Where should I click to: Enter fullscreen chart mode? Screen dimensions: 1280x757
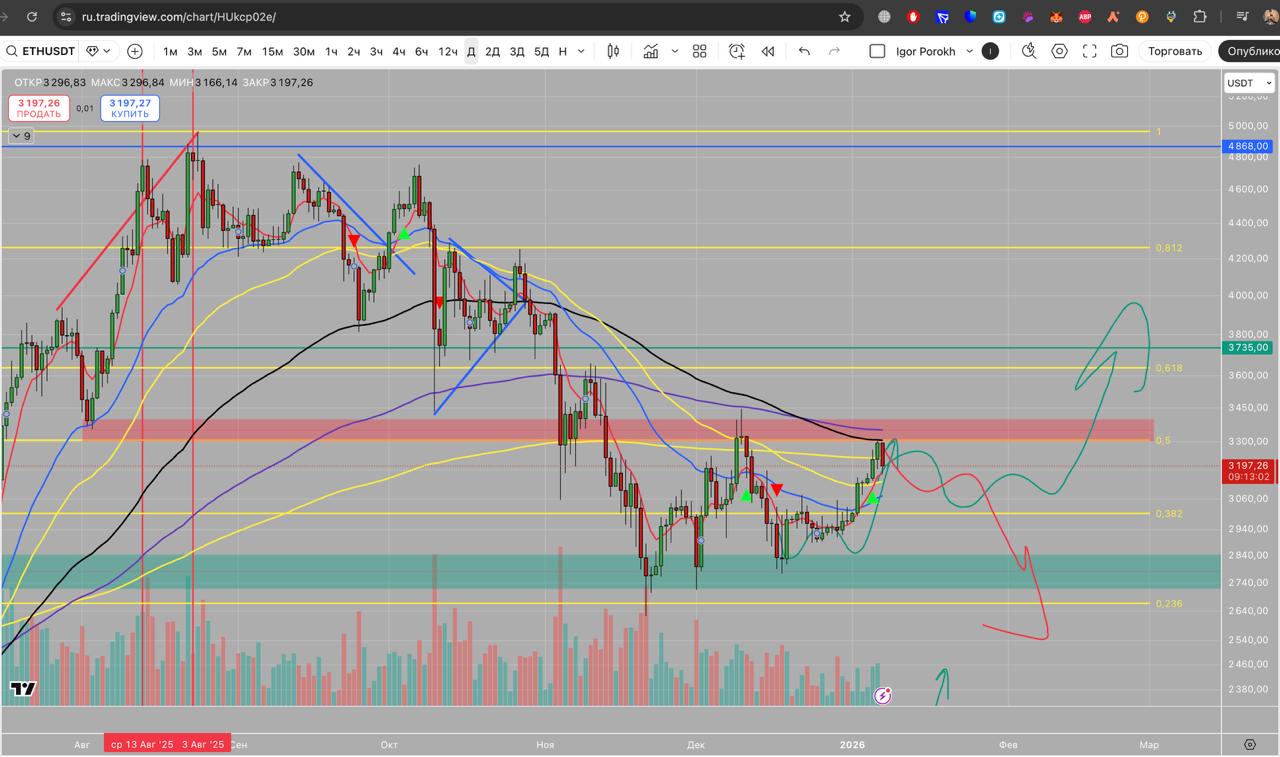coord(1090,51)
